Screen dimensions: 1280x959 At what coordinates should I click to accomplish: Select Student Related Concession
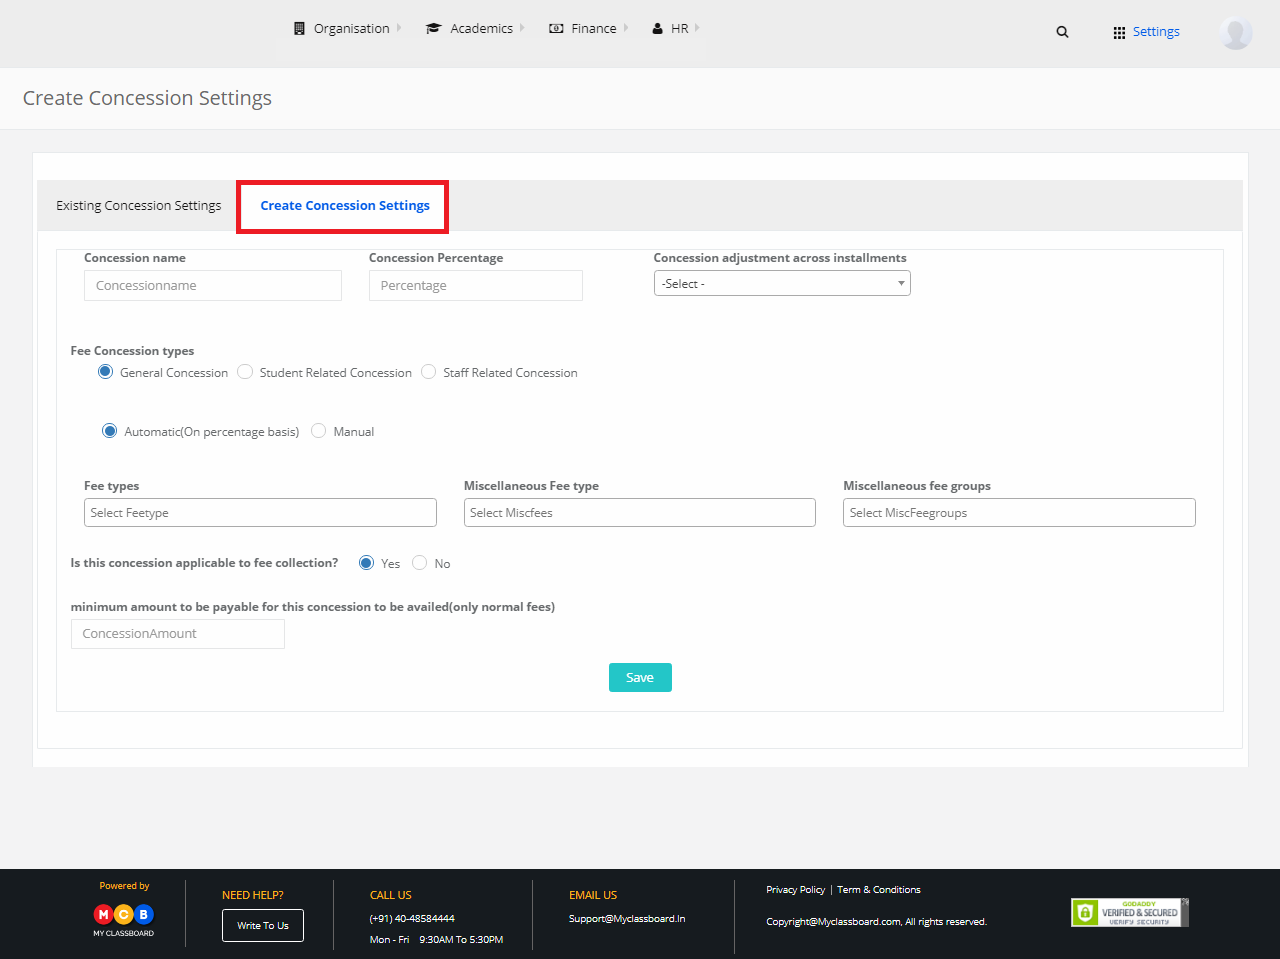click(245, 371)
